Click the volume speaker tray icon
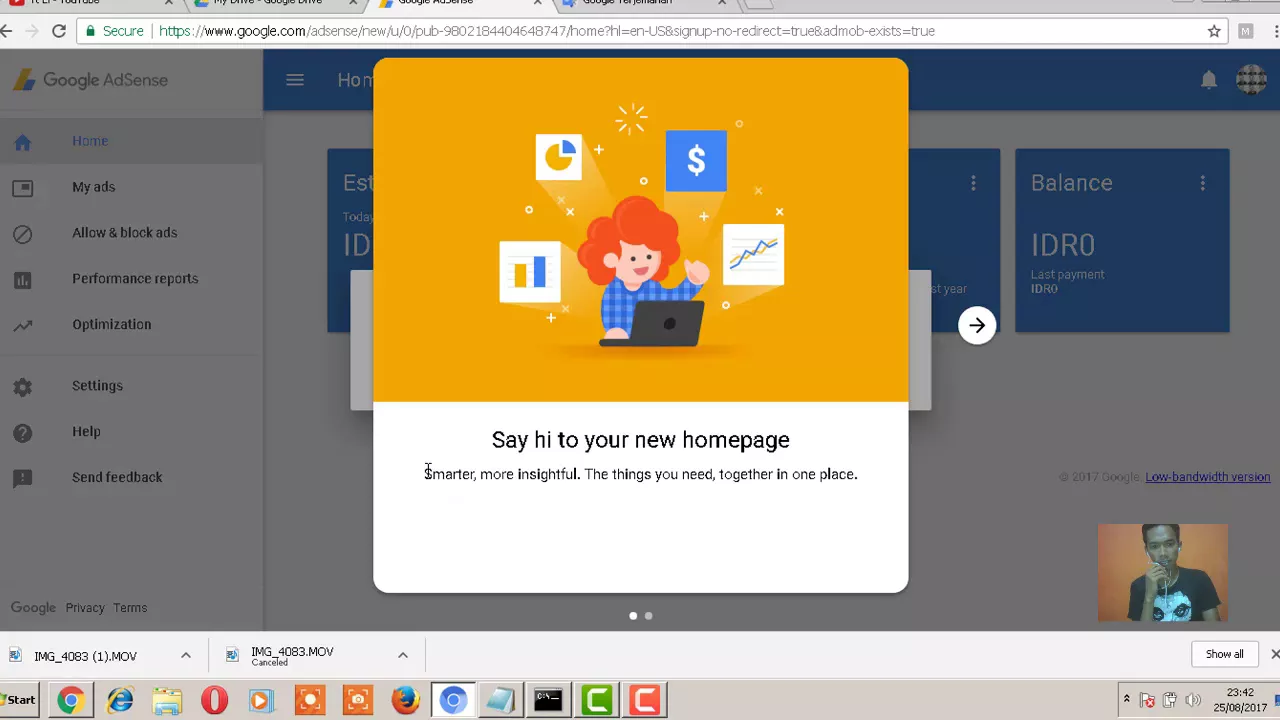Viewport: 1280px width, 720px height. (1193, 700)
